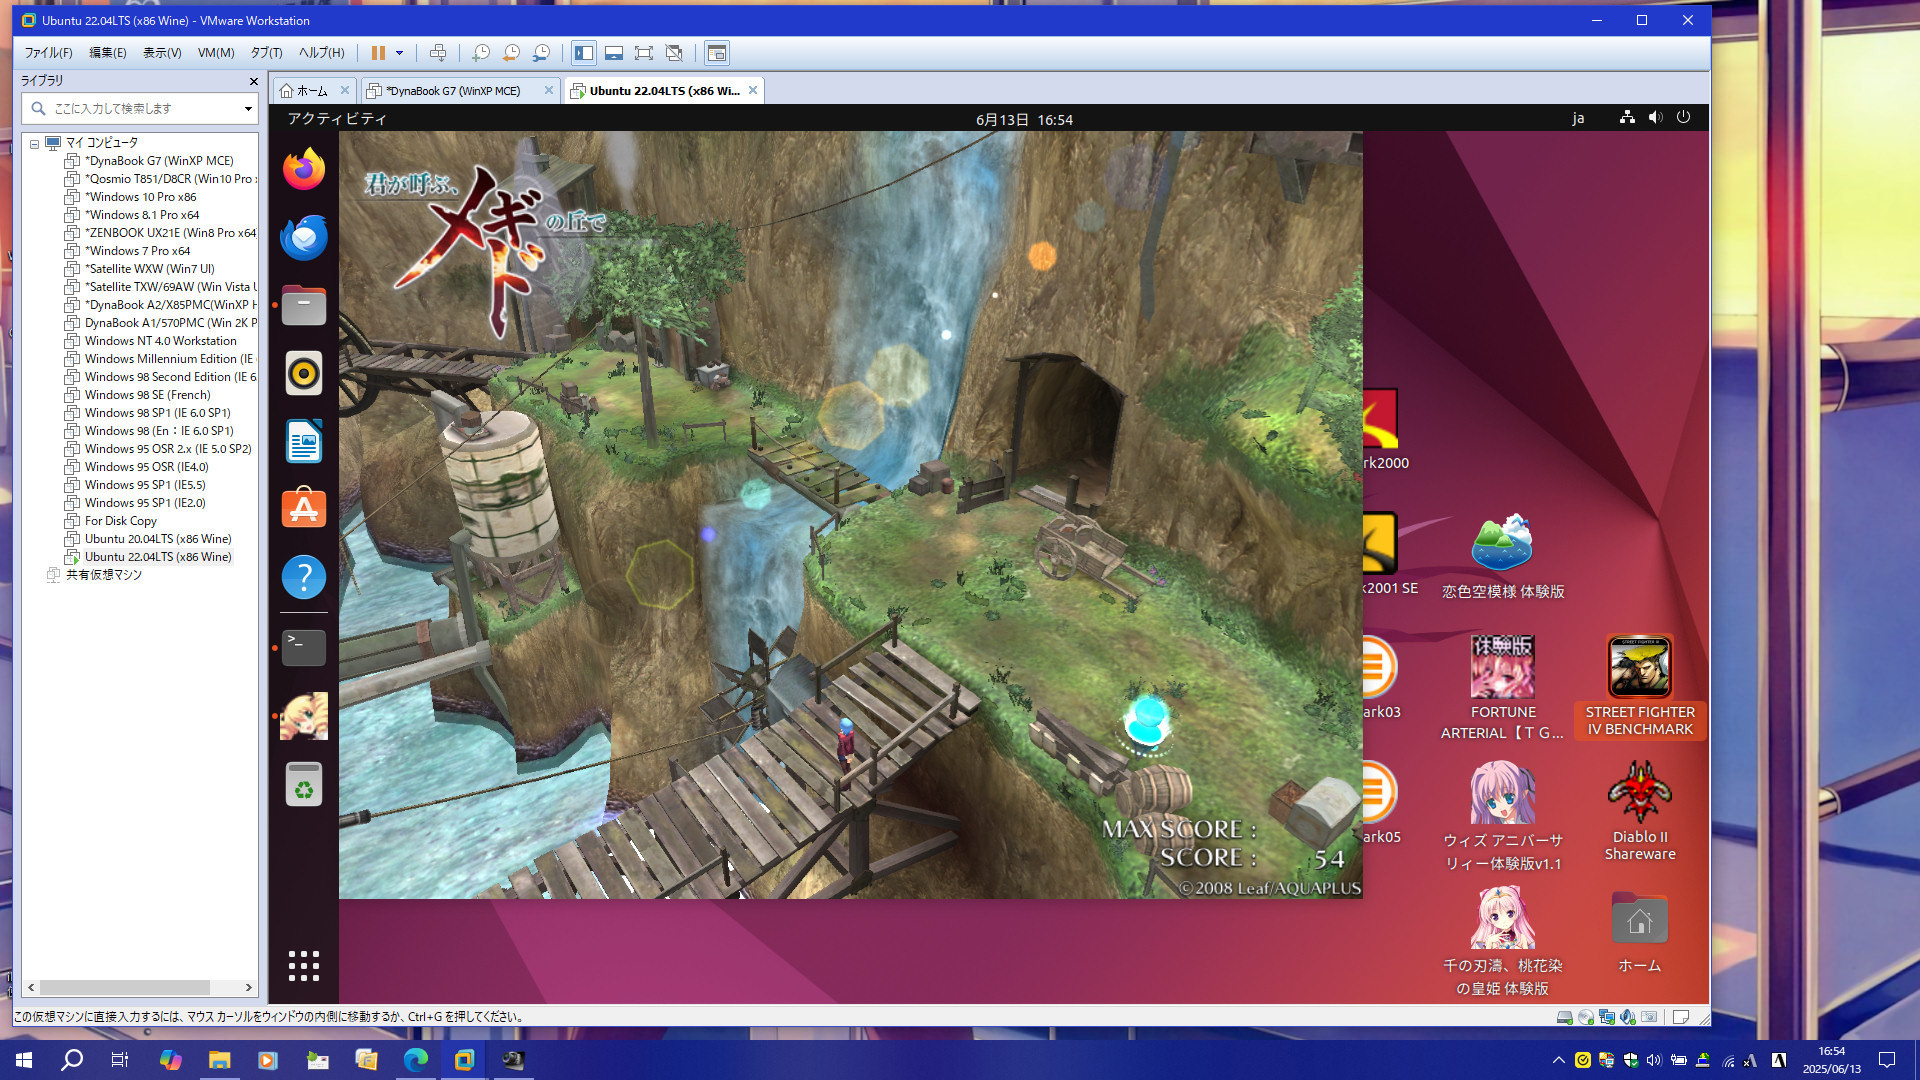Select Windows 98 SE (French) in the library

tap(138, 395)
